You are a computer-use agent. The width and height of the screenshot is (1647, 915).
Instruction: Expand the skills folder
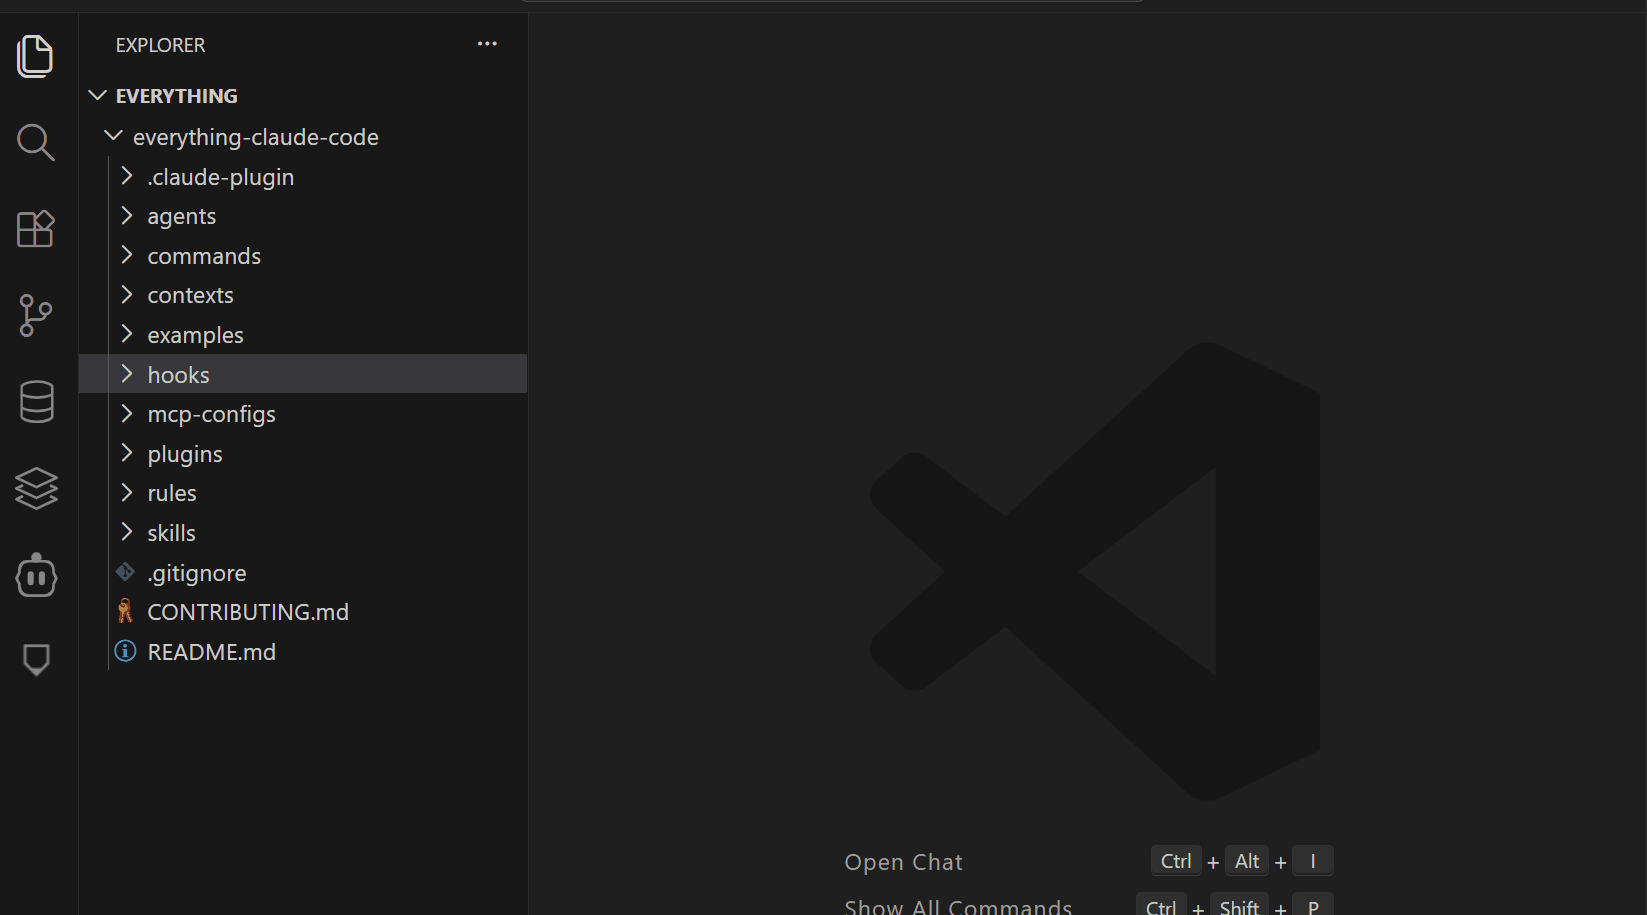(x=303, y=533)
